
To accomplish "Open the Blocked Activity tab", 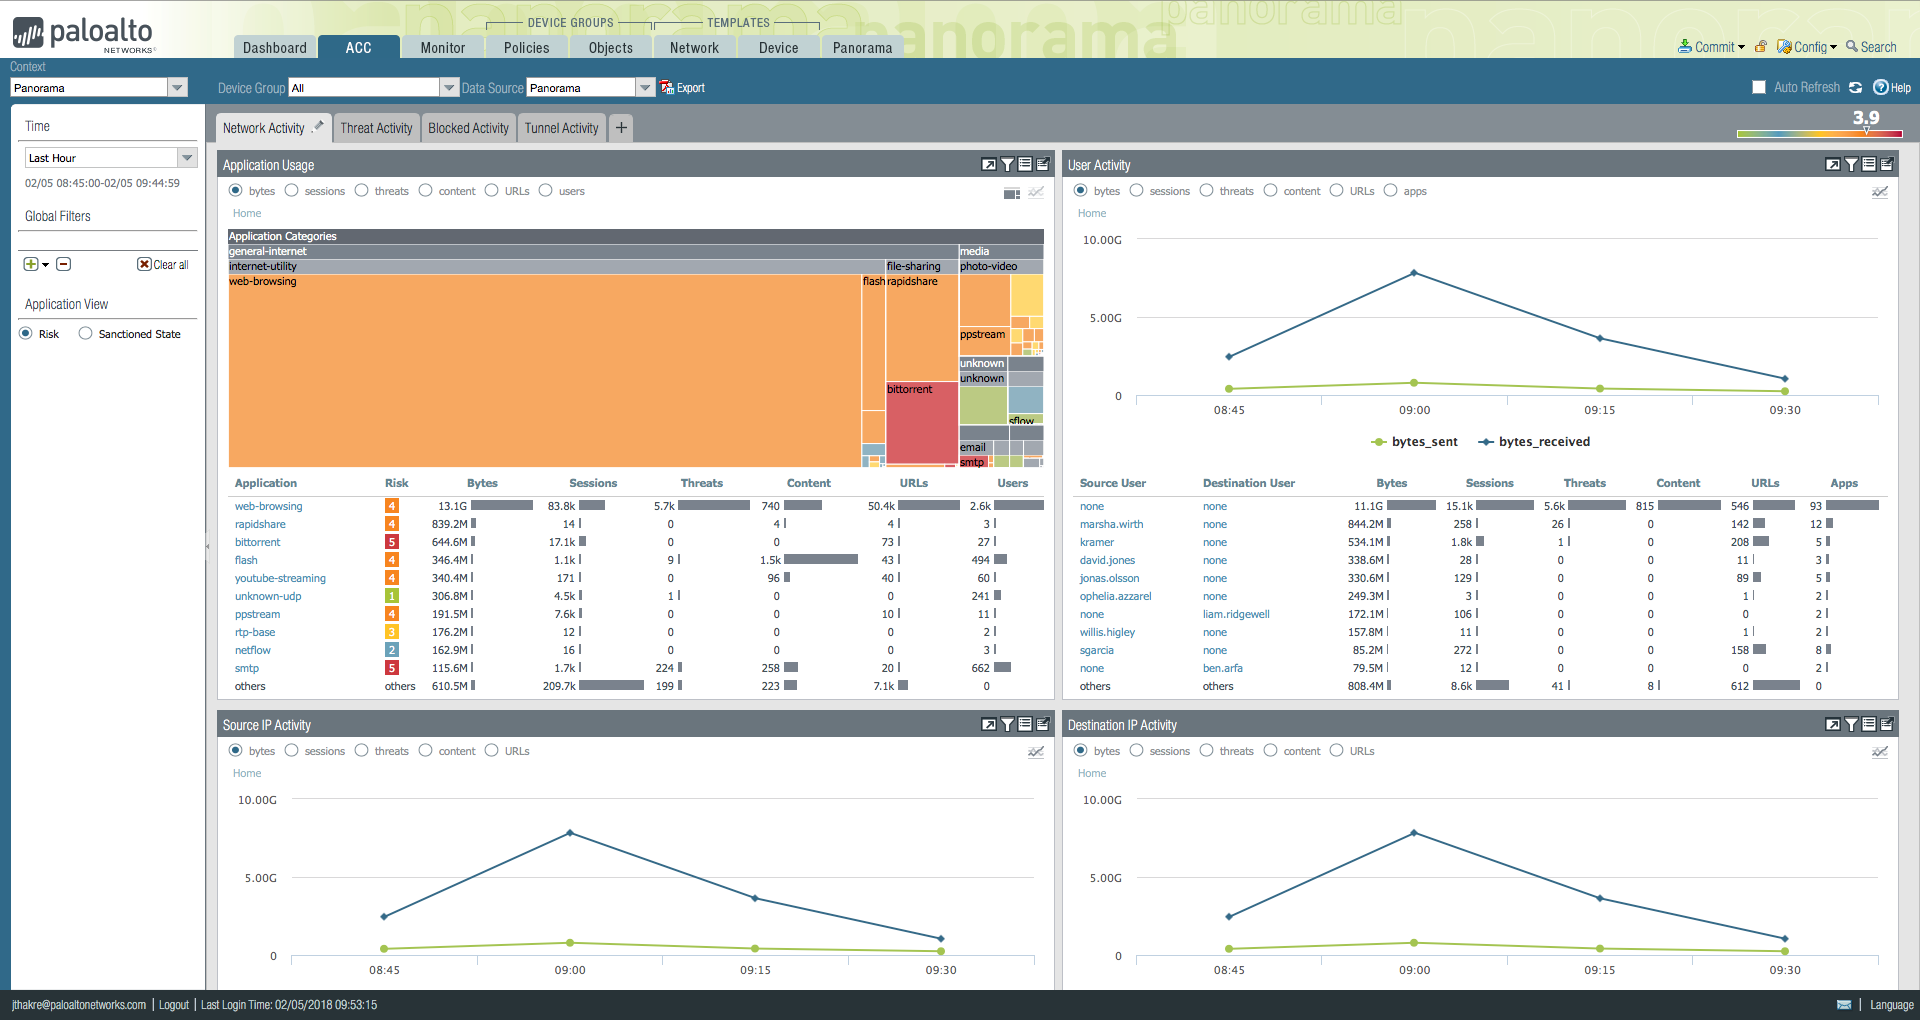I will click(x=469, y=128).
